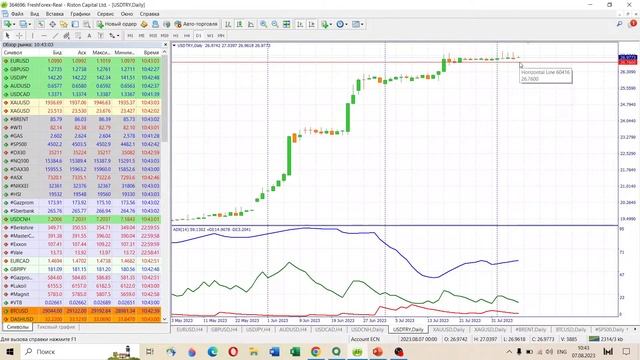Draw a vertical line tool
Screen dimensions: 640x360
click(33, 36)
